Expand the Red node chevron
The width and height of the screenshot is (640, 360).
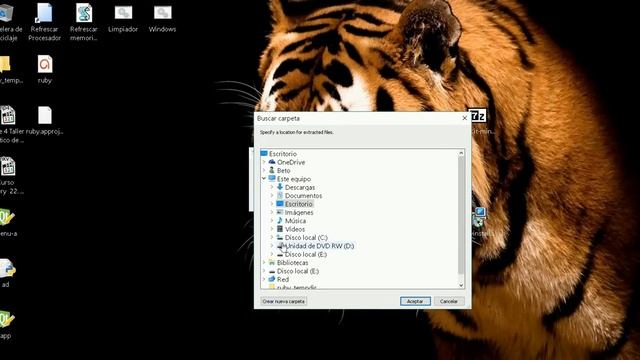pos(264,279)
